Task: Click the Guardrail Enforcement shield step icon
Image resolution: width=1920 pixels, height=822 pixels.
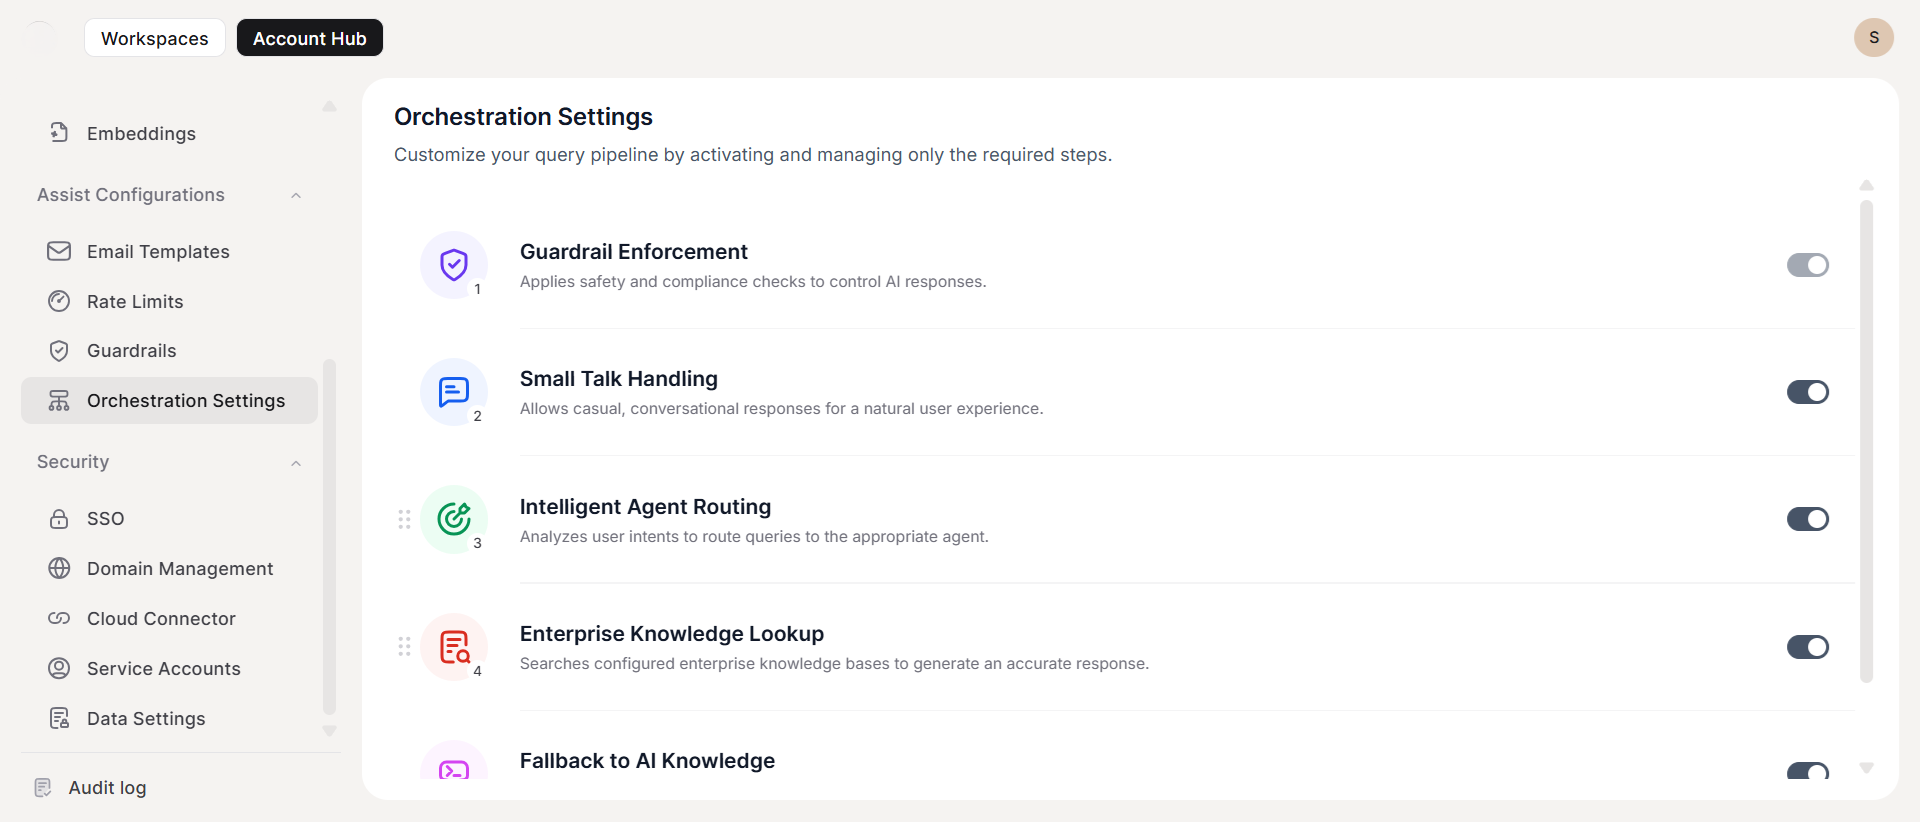Action: 454,265
